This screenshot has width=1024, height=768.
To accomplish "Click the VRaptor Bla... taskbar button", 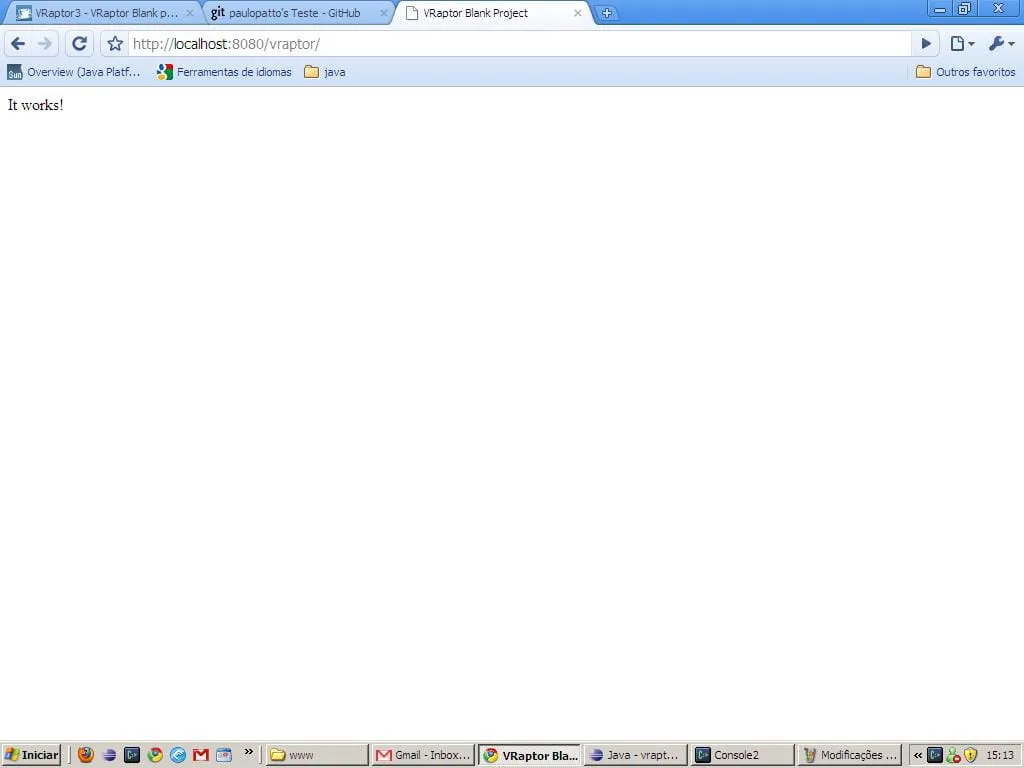I will pyautogui.click(x=530, y=755).
